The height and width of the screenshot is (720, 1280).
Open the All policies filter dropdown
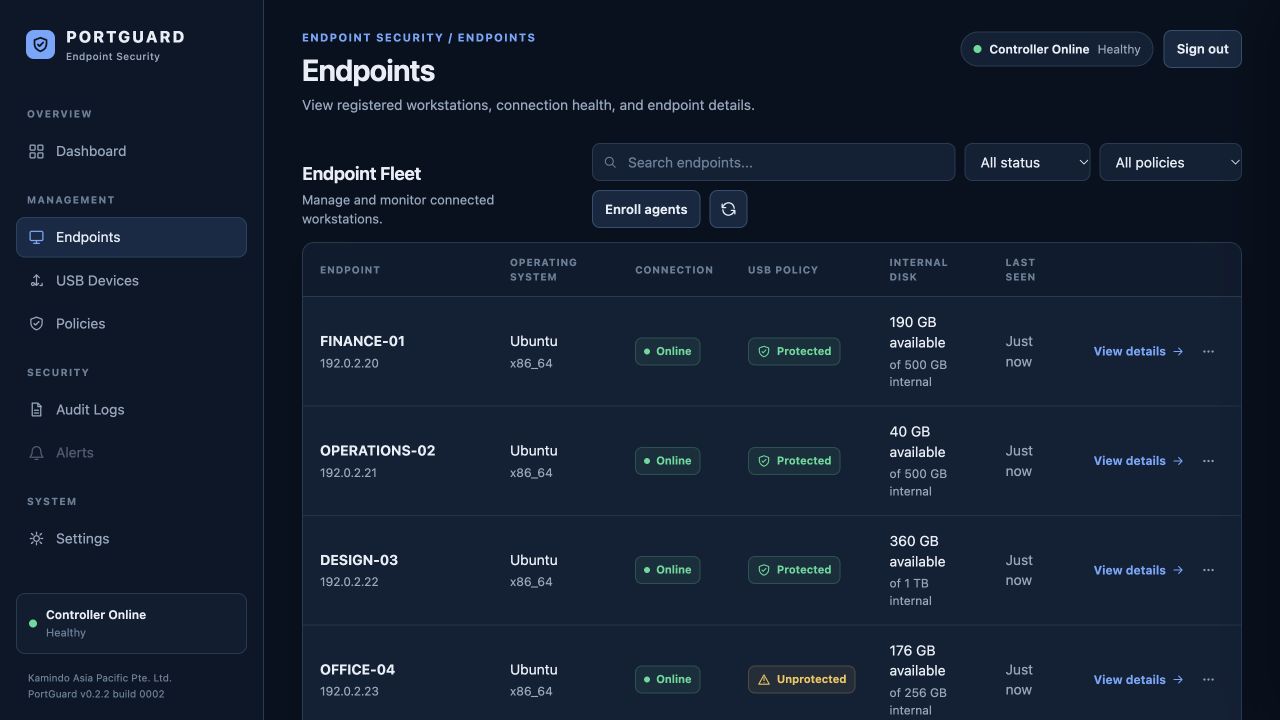[1170, 162]
